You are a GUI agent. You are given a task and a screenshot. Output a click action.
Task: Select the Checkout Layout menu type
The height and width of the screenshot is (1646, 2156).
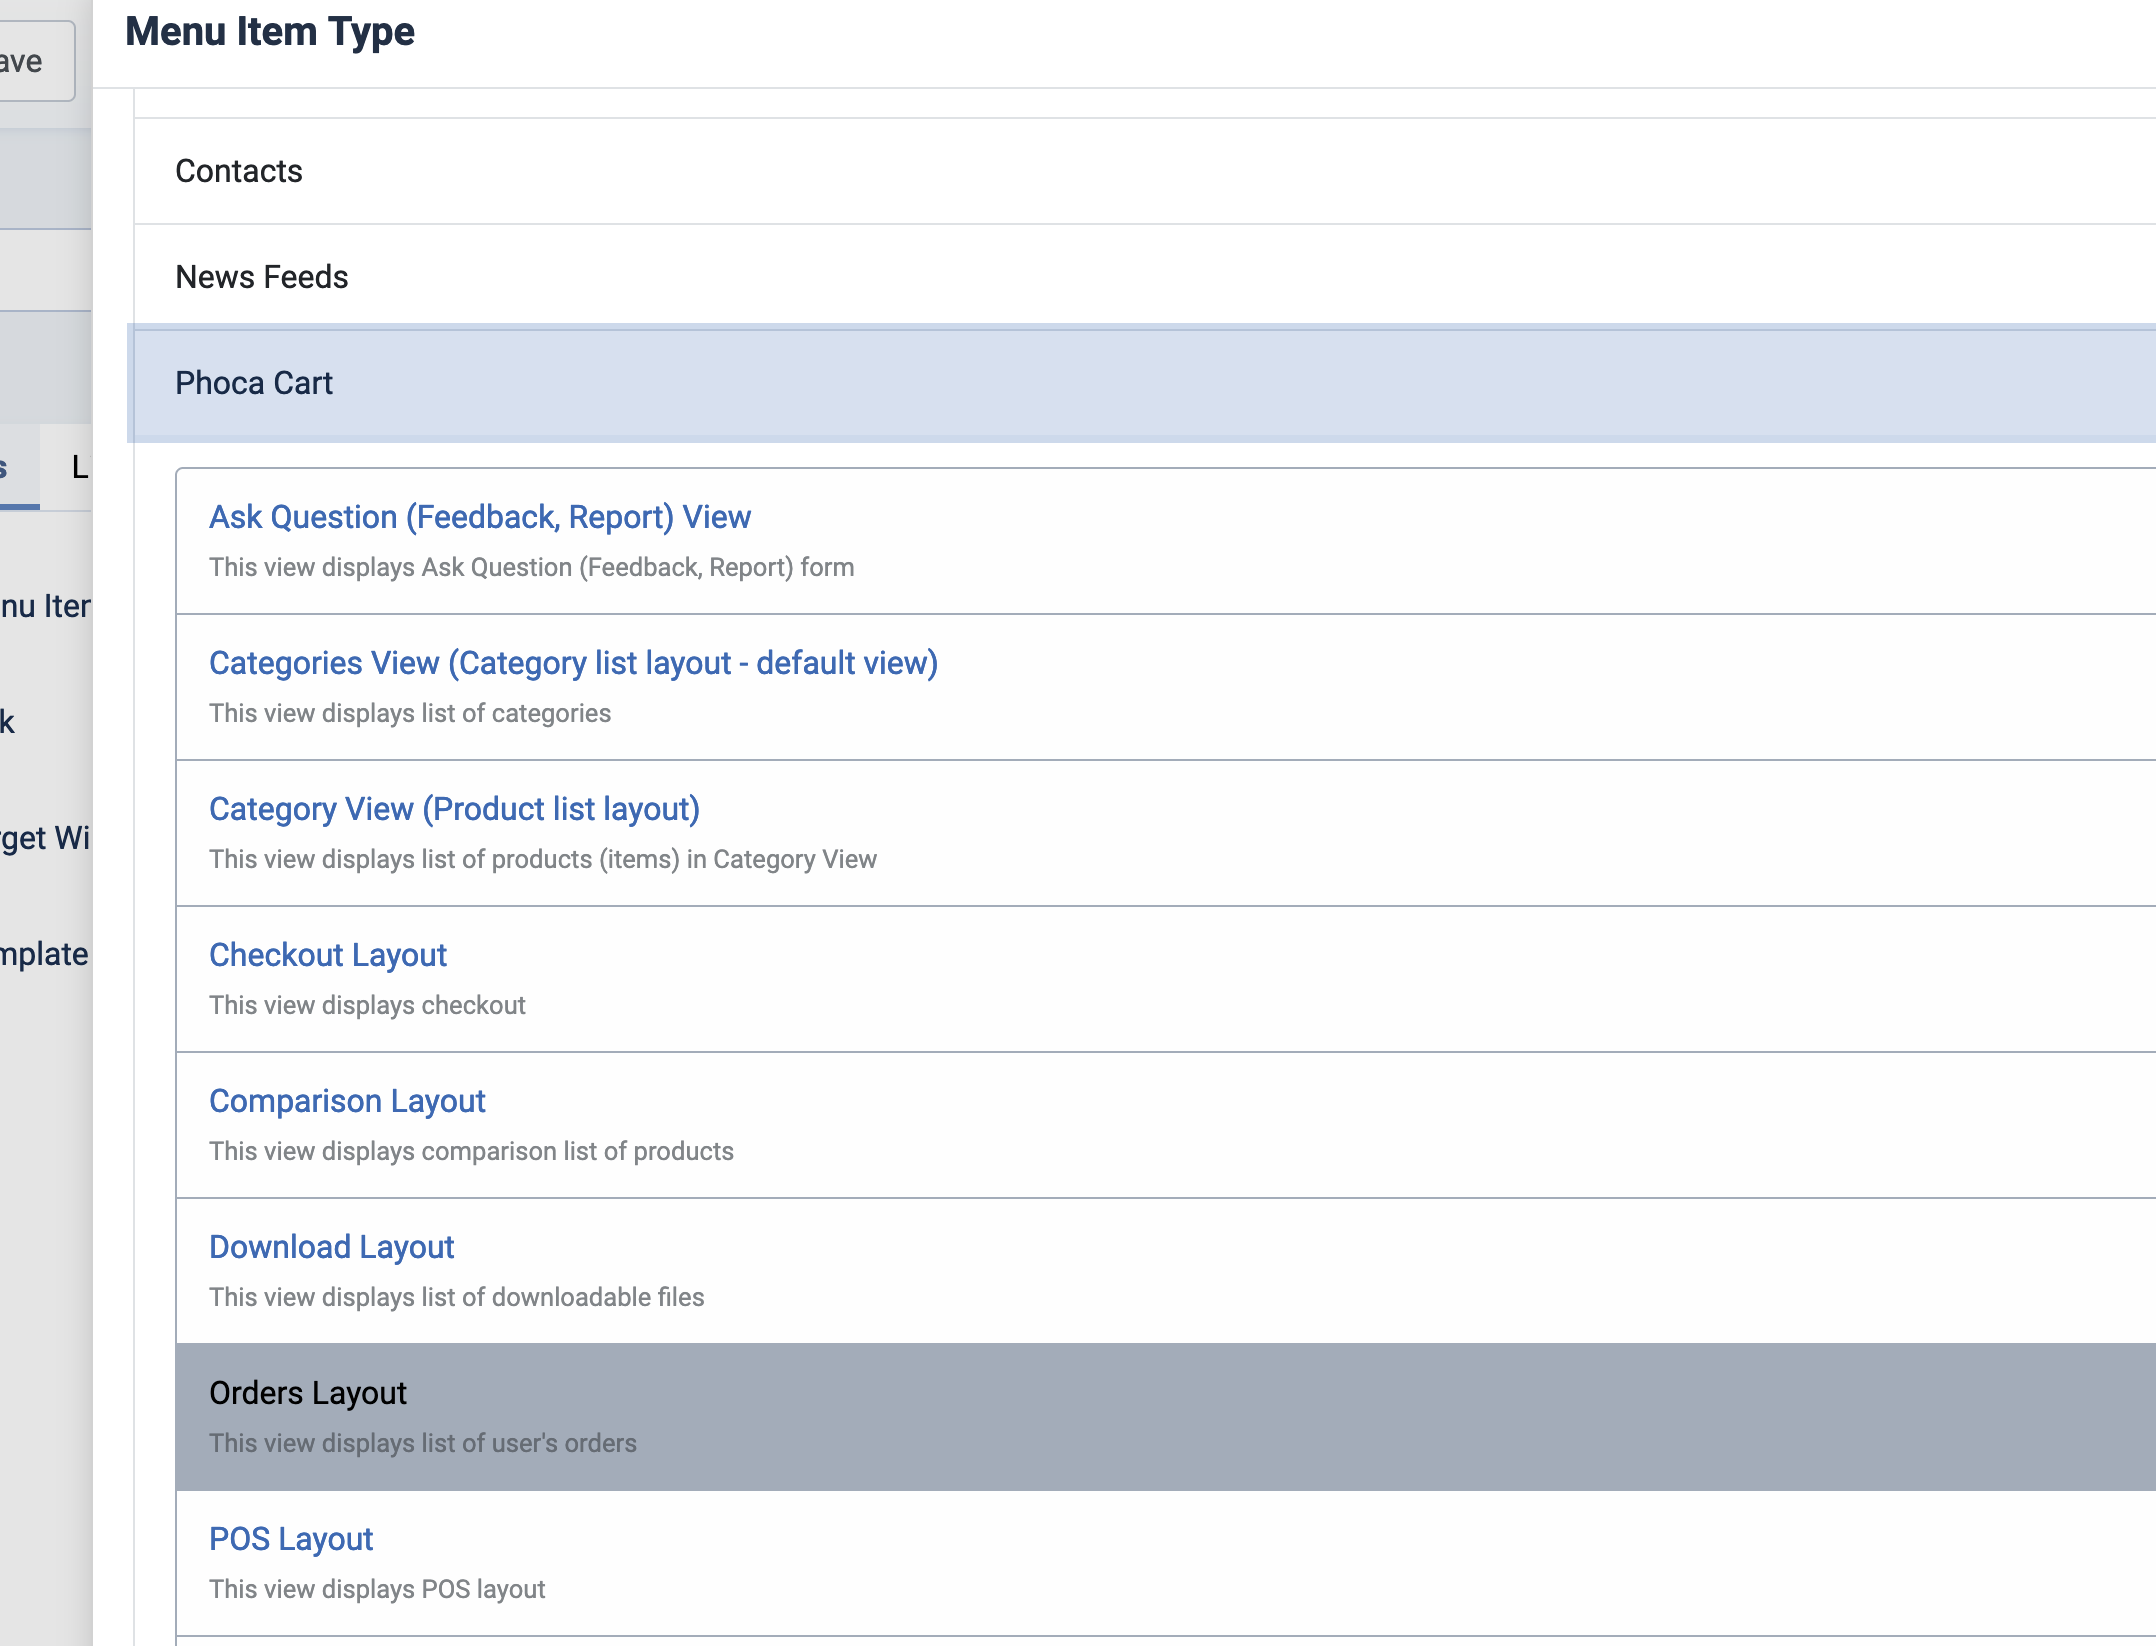pyautogui.click(x=327, y=955)
